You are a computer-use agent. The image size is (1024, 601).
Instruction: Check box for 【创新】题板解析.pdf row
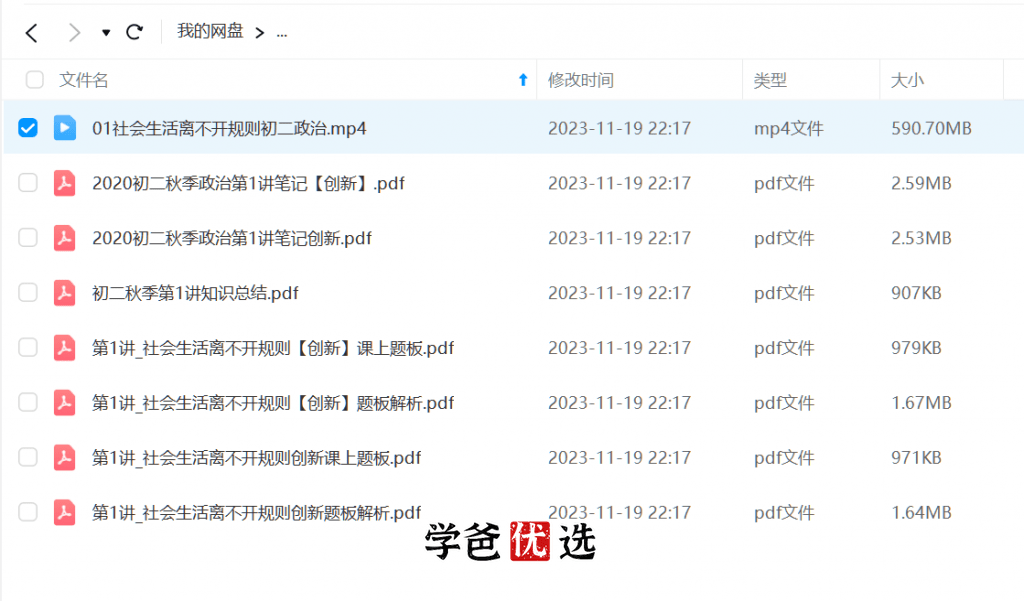27,402
